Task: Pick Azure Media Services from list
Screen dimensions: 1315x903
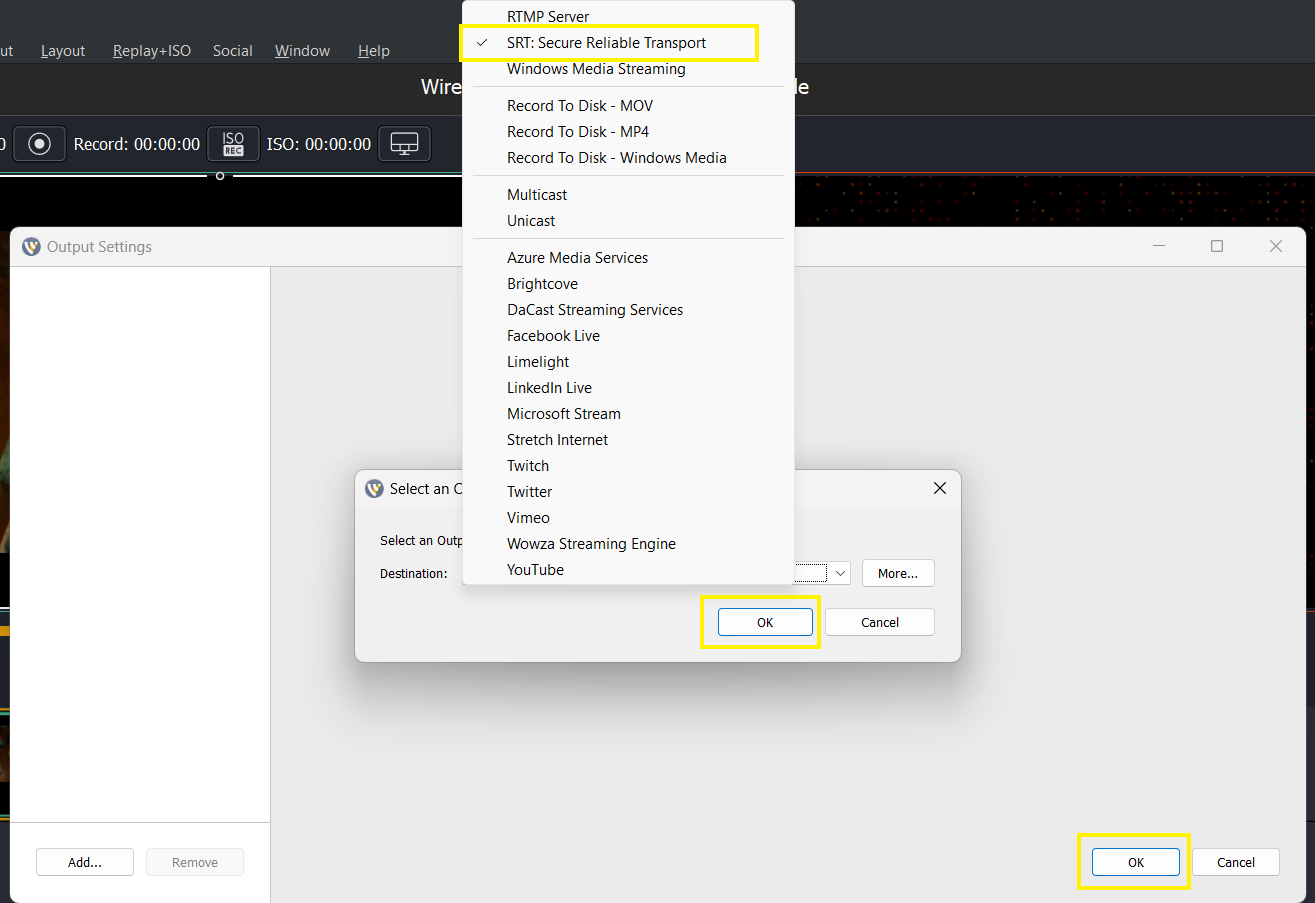Action: (x=628, y=258)
